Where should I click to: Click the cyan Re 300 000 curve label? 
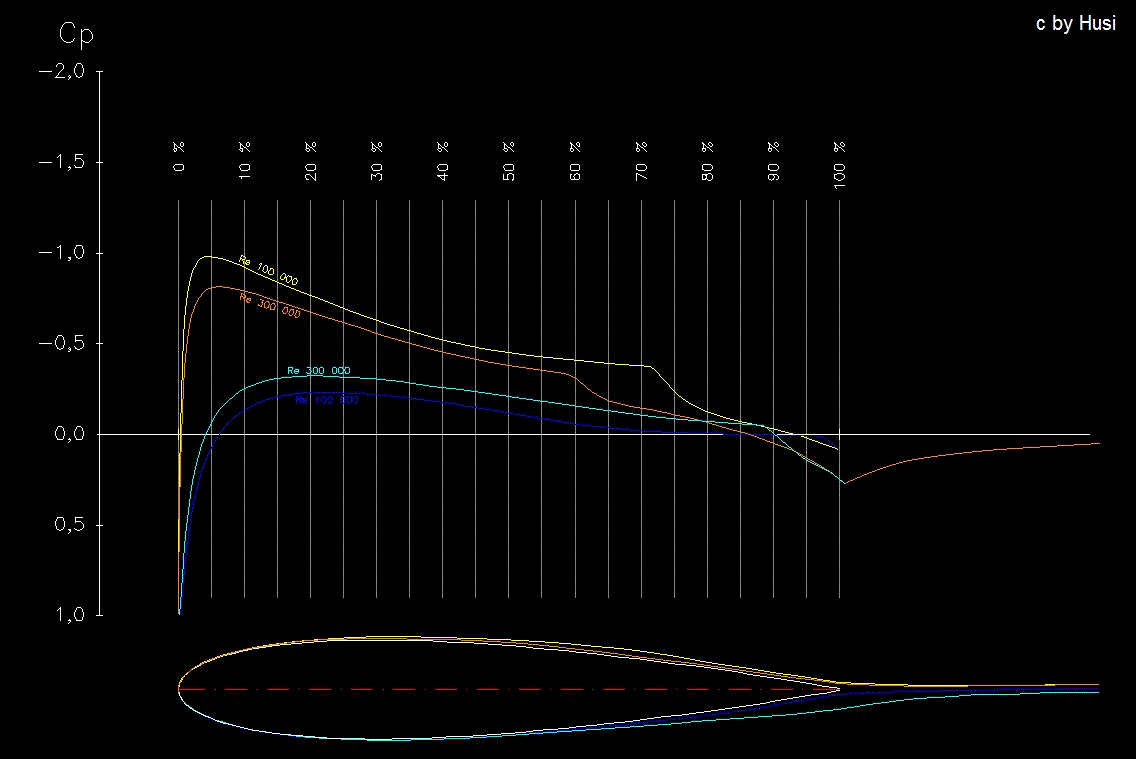click(318, 371)
